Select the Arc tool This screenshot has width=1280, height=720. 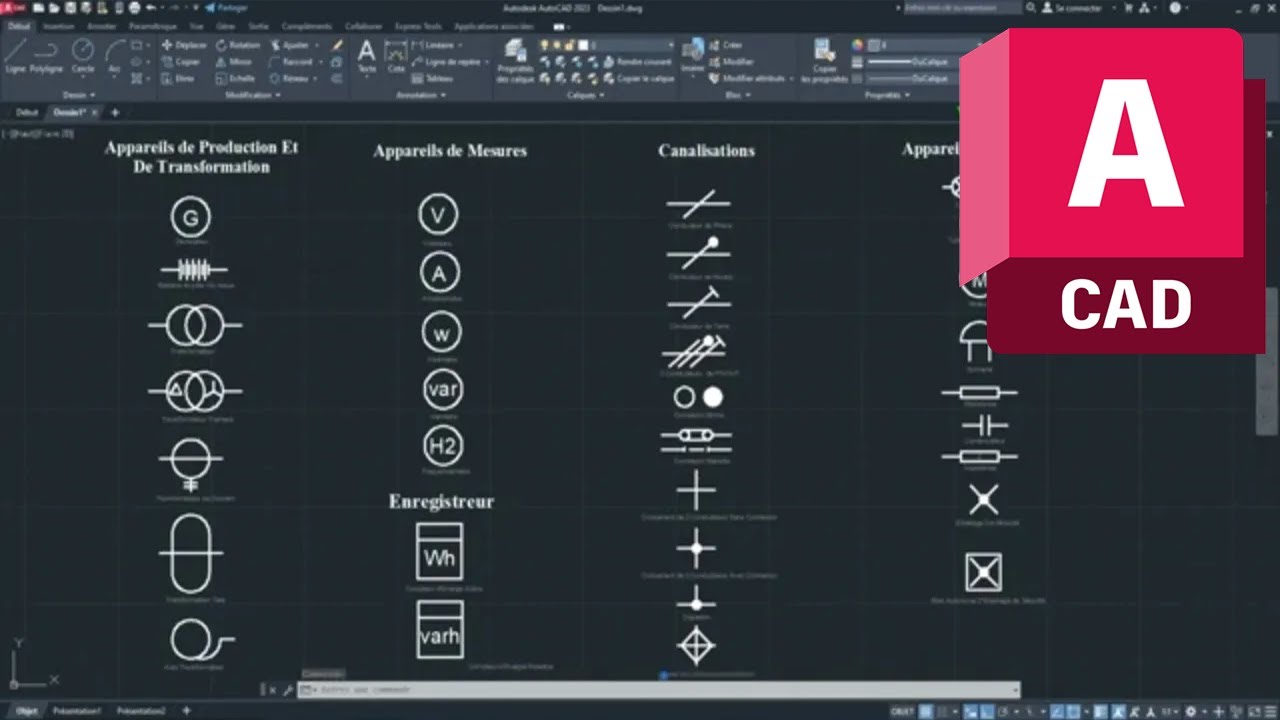click(115, 55)
